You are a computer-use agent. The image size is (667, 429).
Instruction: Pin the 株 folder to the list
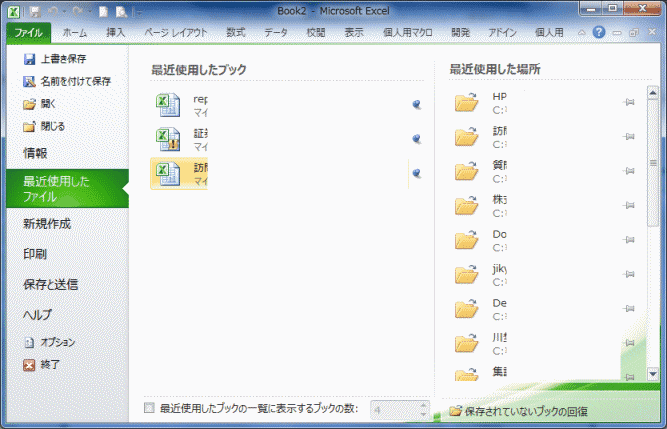tap(629, 205)
